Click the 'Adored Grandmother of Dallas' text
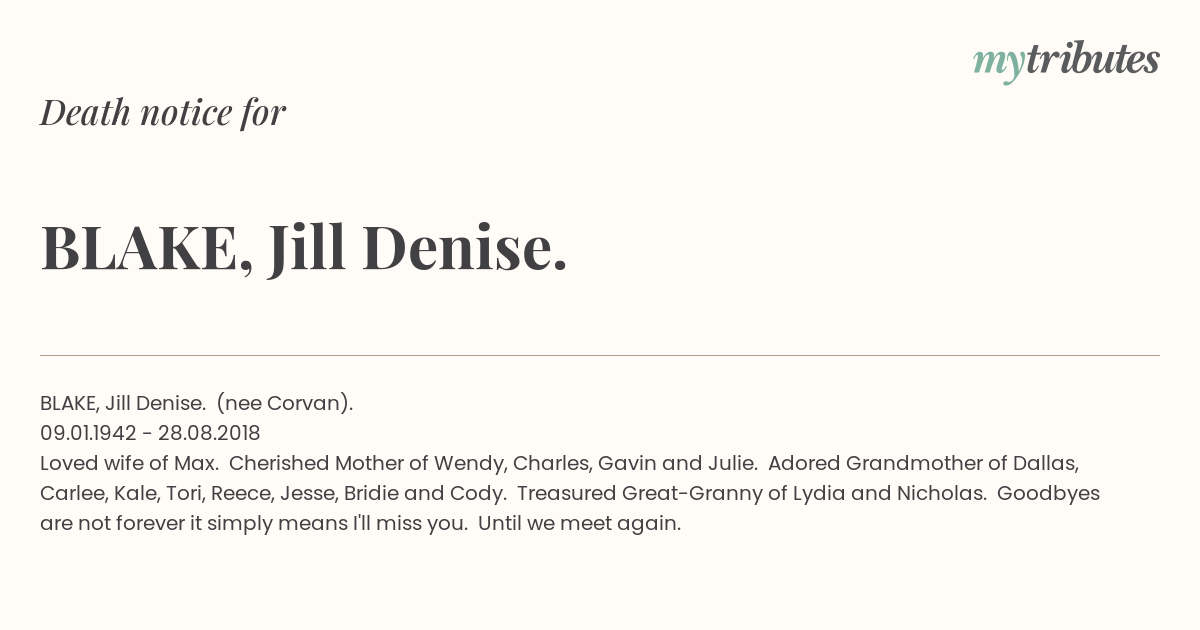Image resolution: width=1200 pixels, height=630 pixels. pos(923,463)
